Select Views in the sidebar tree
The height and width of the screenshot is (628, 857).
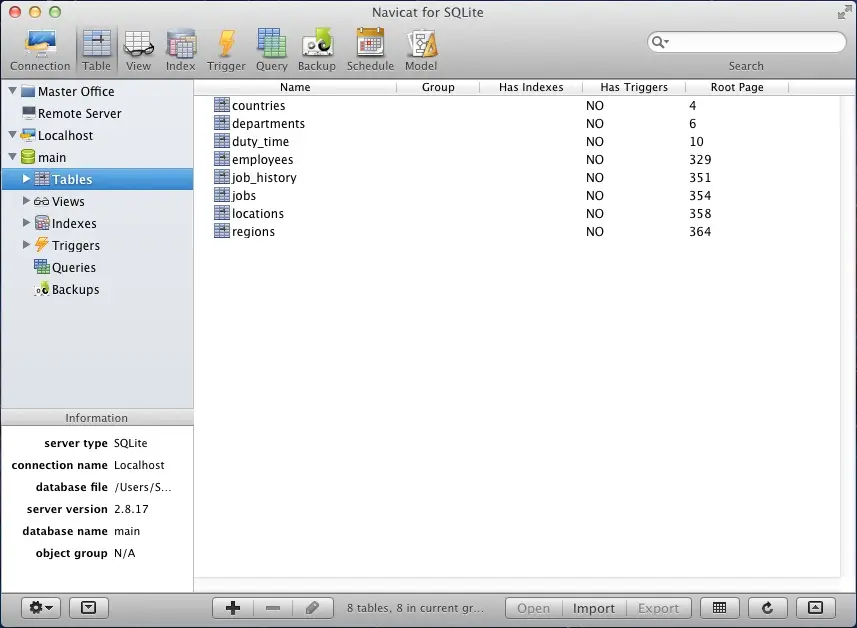point(68,201)
